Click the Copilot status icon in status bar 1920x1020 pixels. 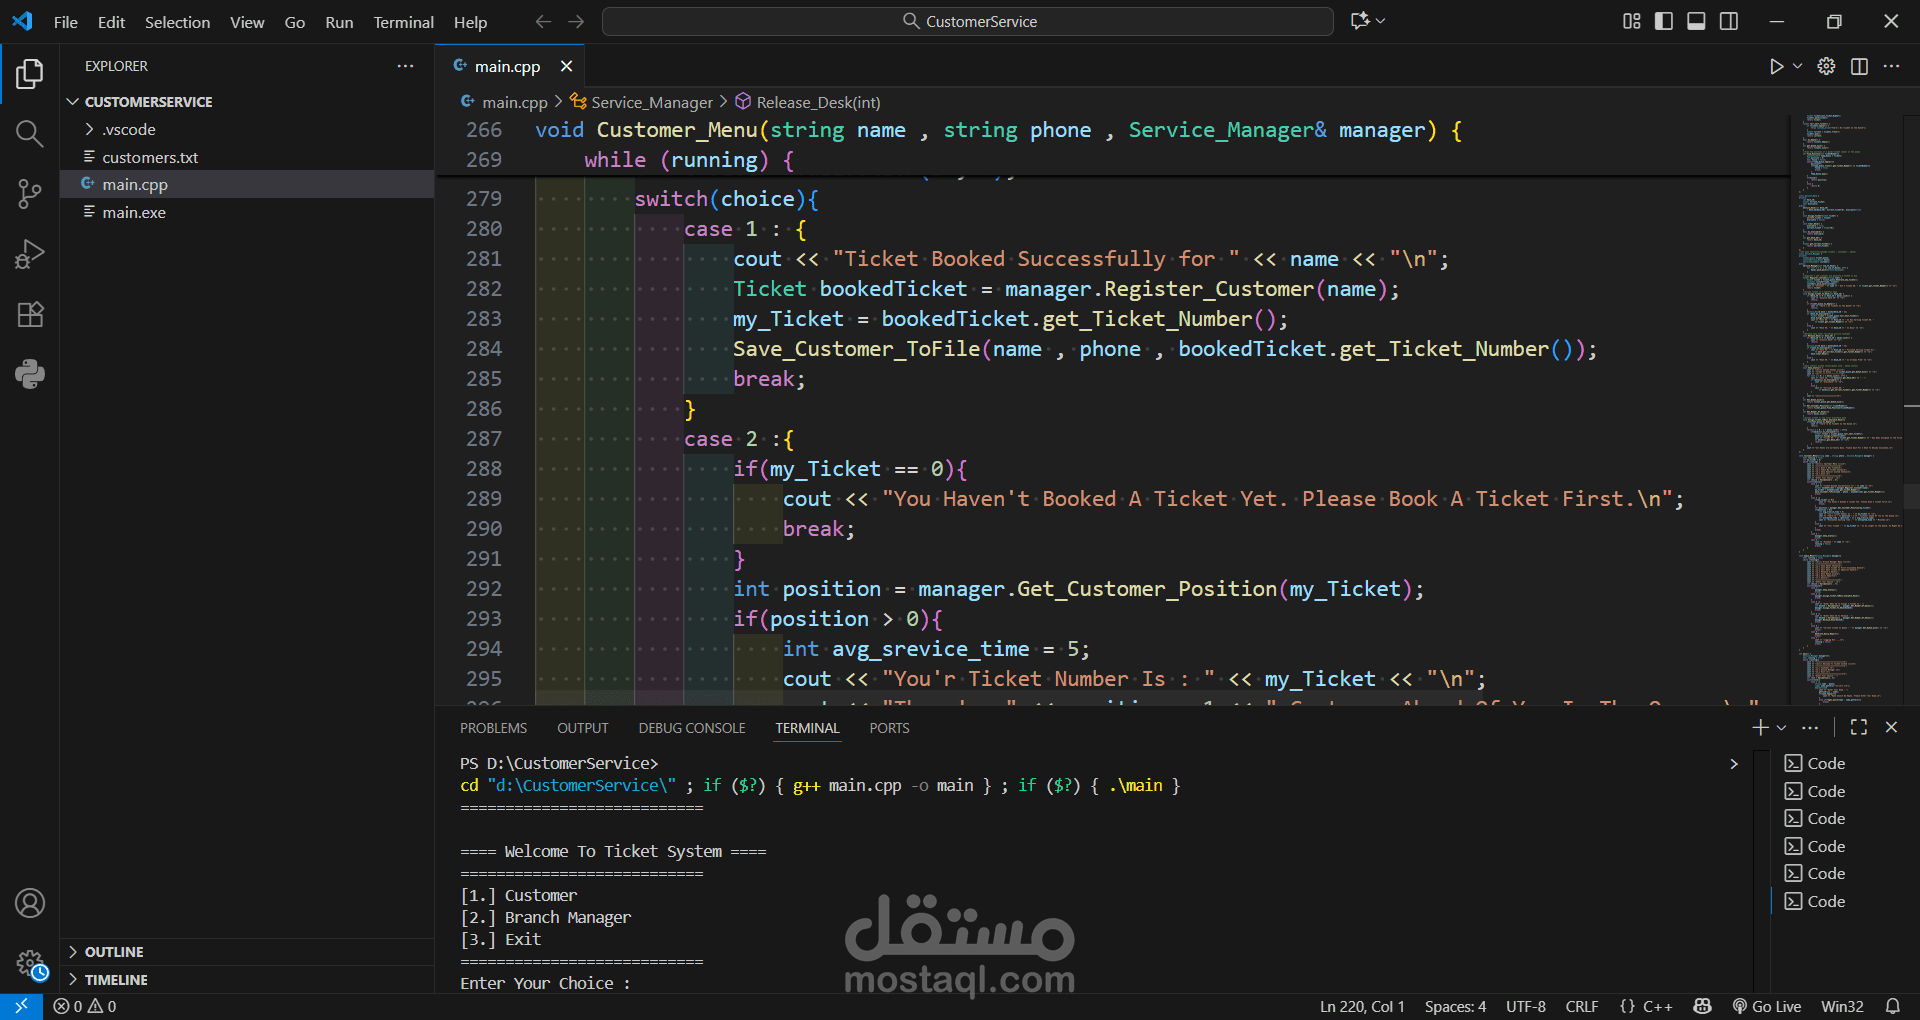1703,1006
